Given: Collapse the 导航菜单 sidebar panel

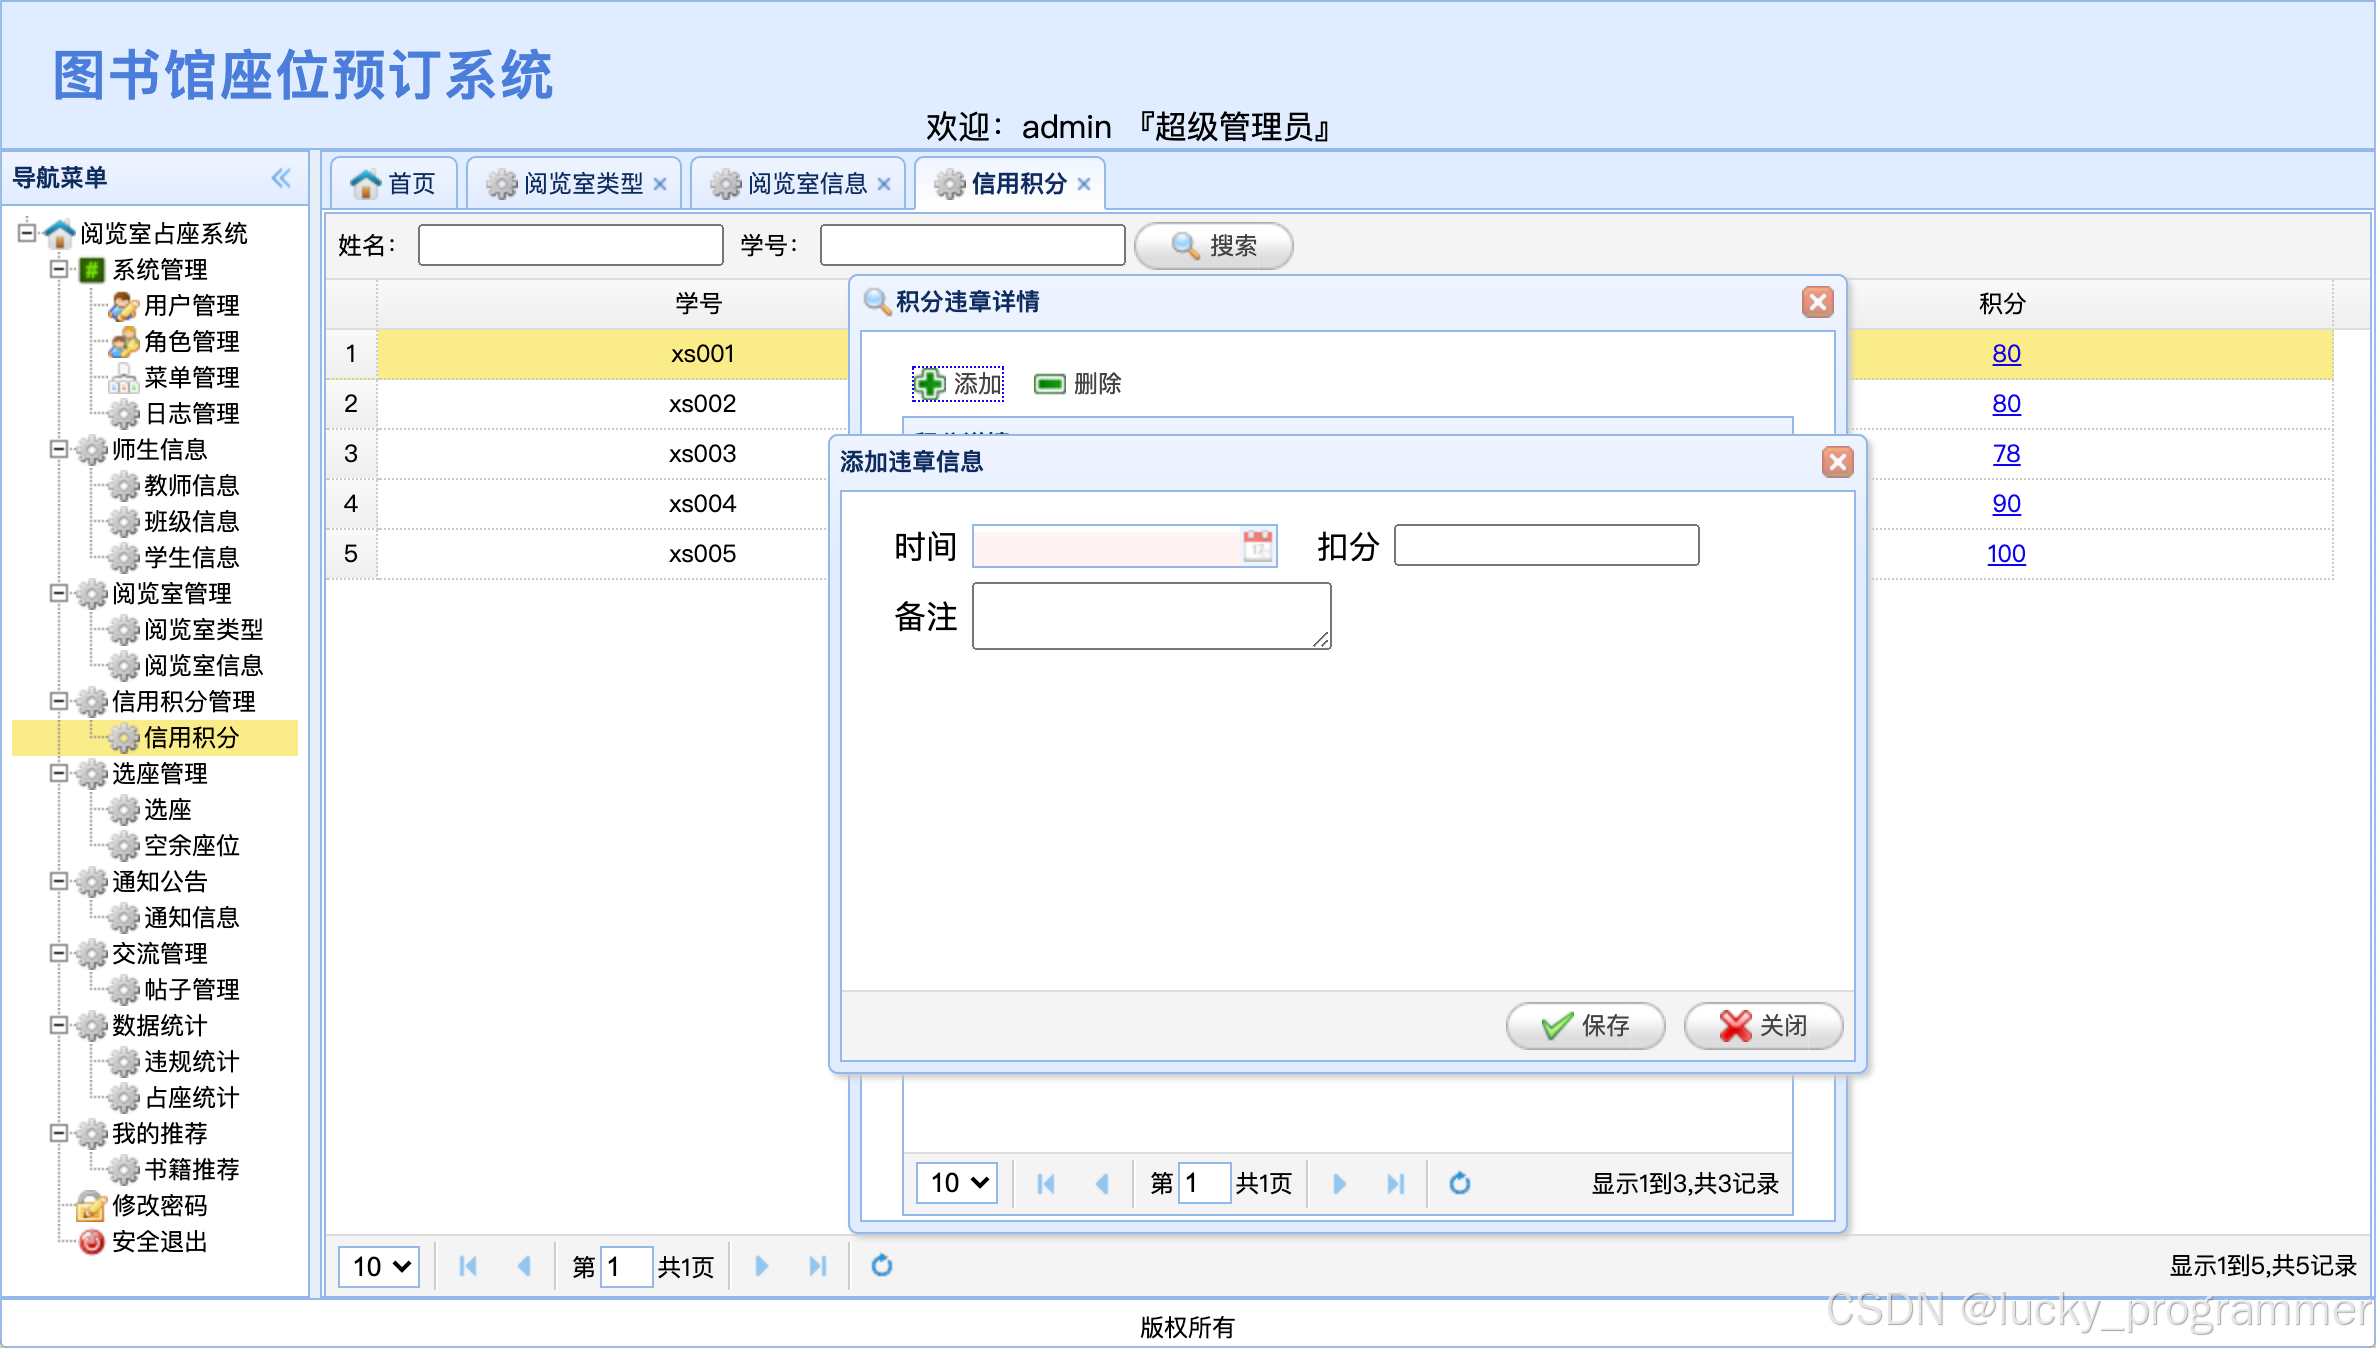Looking at the screenshot, I should point(281,178).
